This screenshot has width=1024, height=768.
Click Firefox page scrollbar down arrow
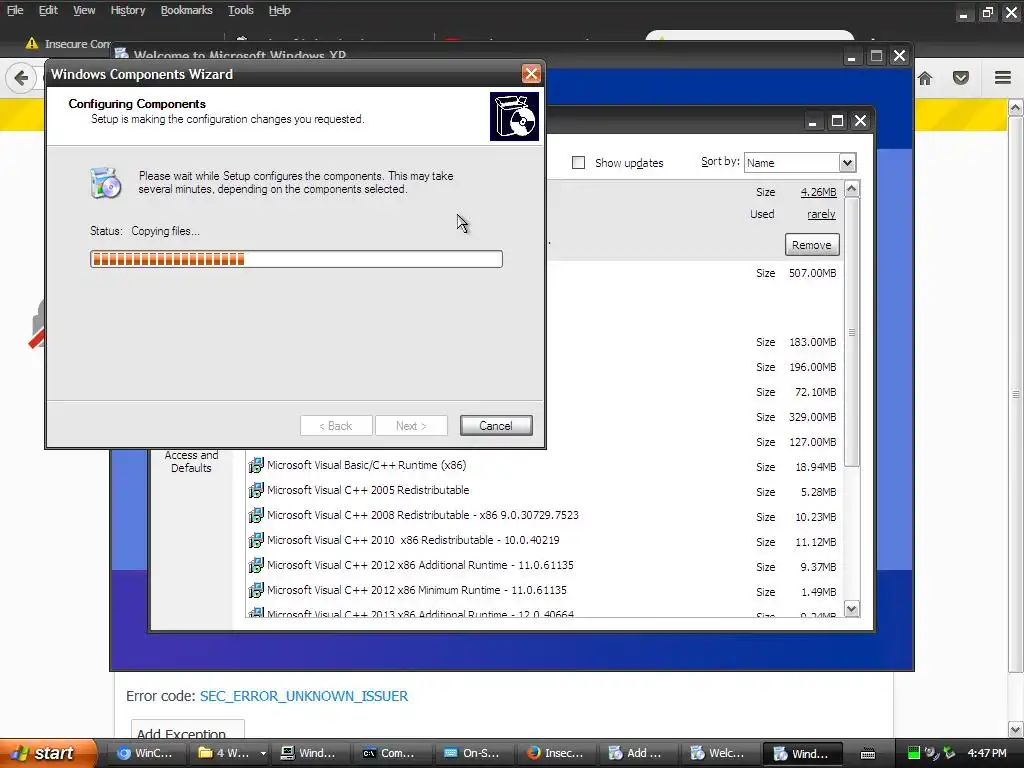1016,729
